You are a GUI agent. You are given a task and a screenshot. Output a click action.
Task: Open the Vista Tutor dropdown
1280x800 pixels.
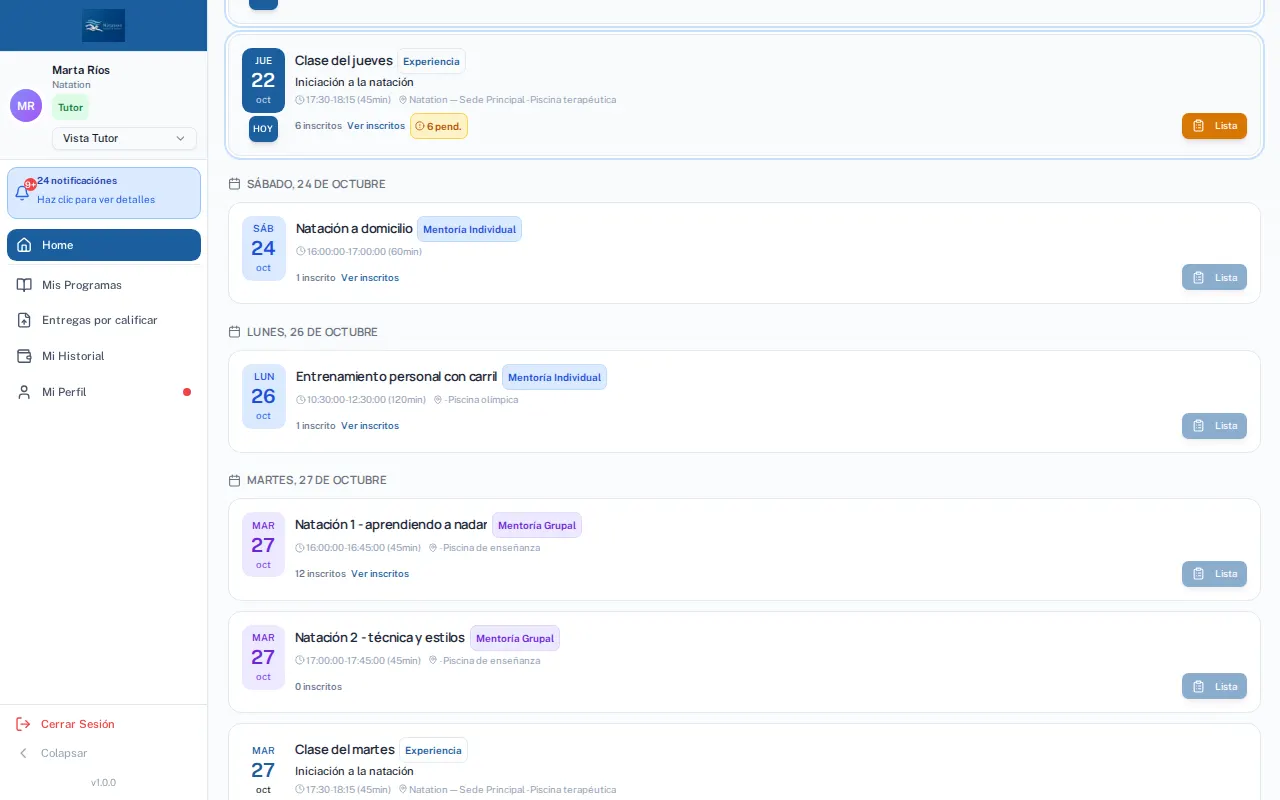click(x=124, y=138)
